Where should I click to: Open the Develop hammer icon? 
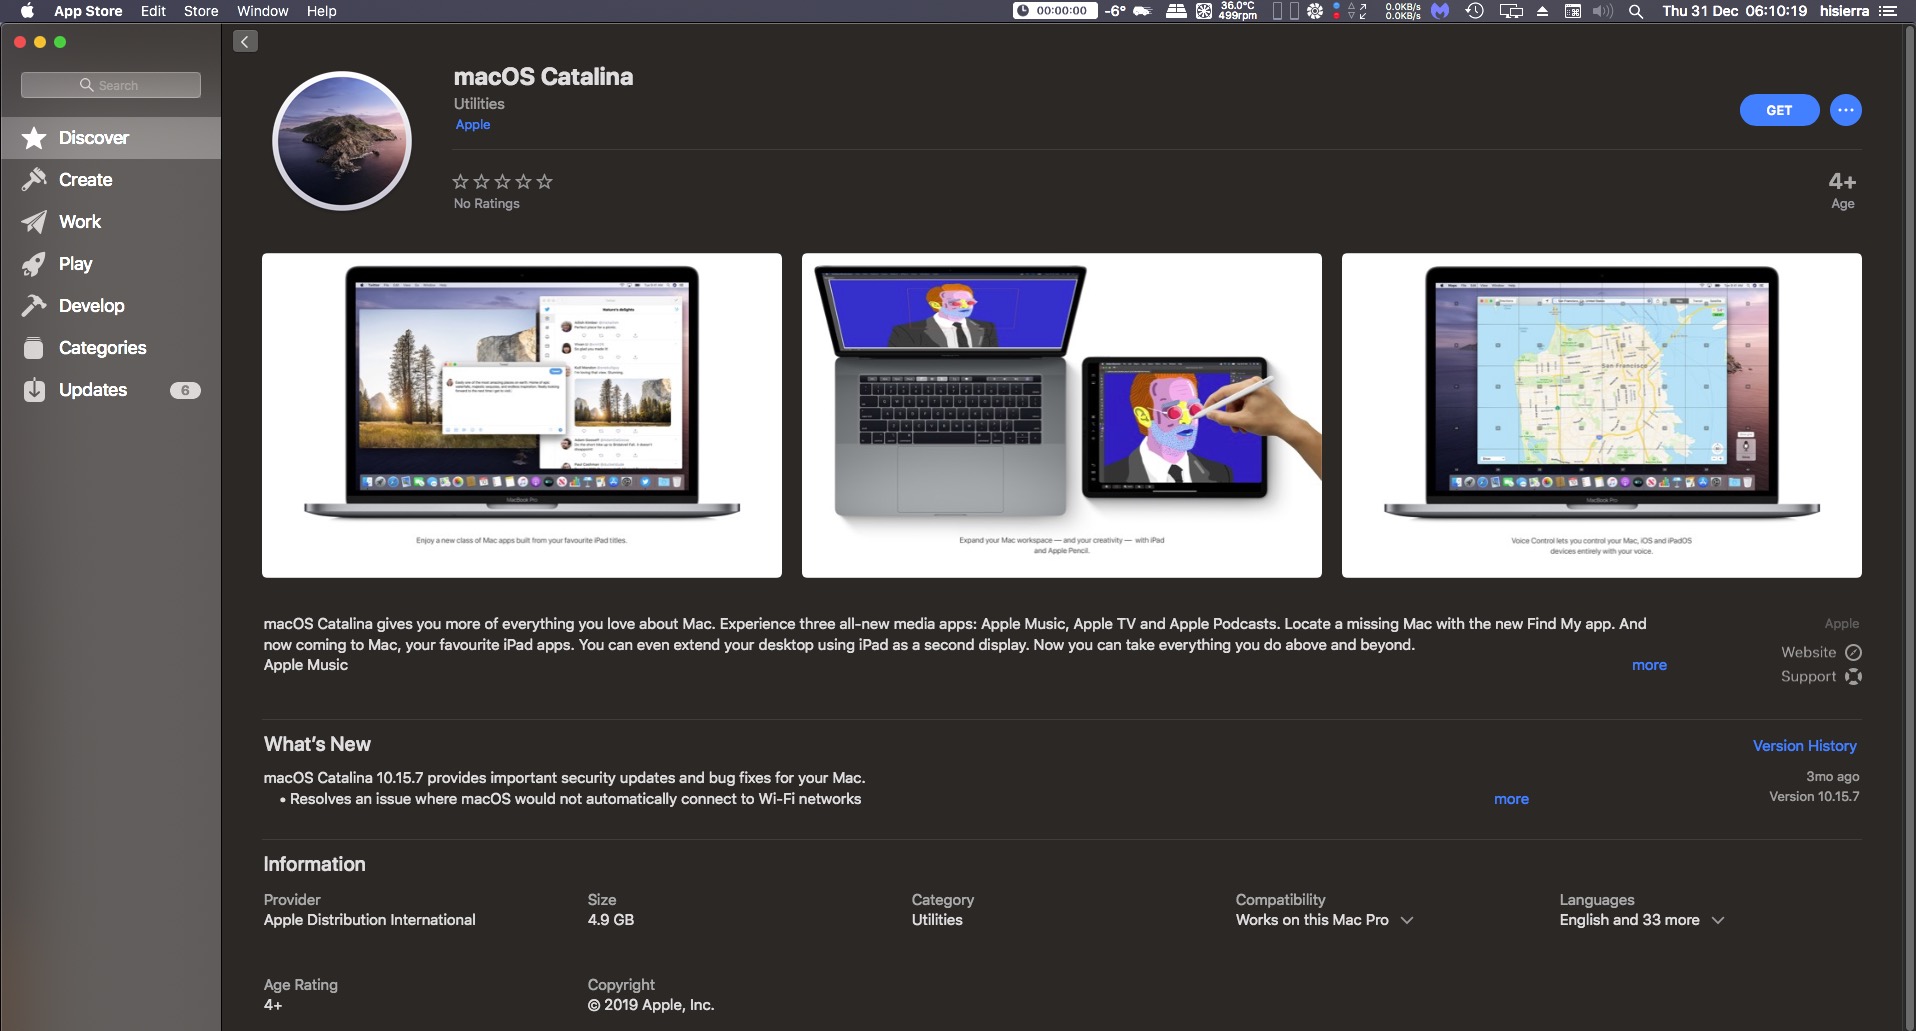click(34, 306)
